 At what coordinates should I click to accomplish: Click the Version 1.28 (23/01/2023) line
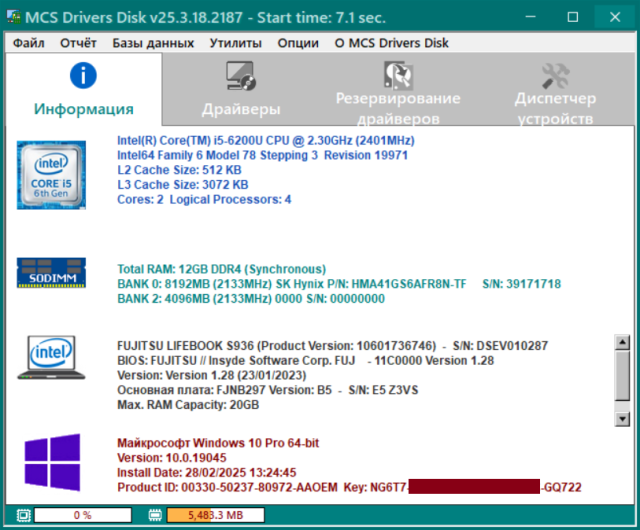click(211, 375)
